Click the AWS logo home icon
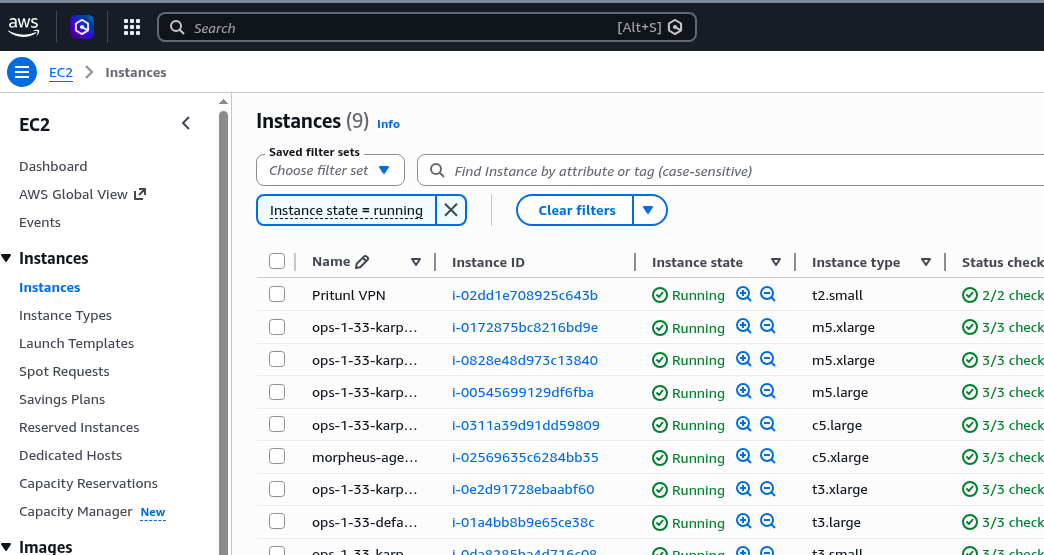1044x555 pixels. point(24,27)
